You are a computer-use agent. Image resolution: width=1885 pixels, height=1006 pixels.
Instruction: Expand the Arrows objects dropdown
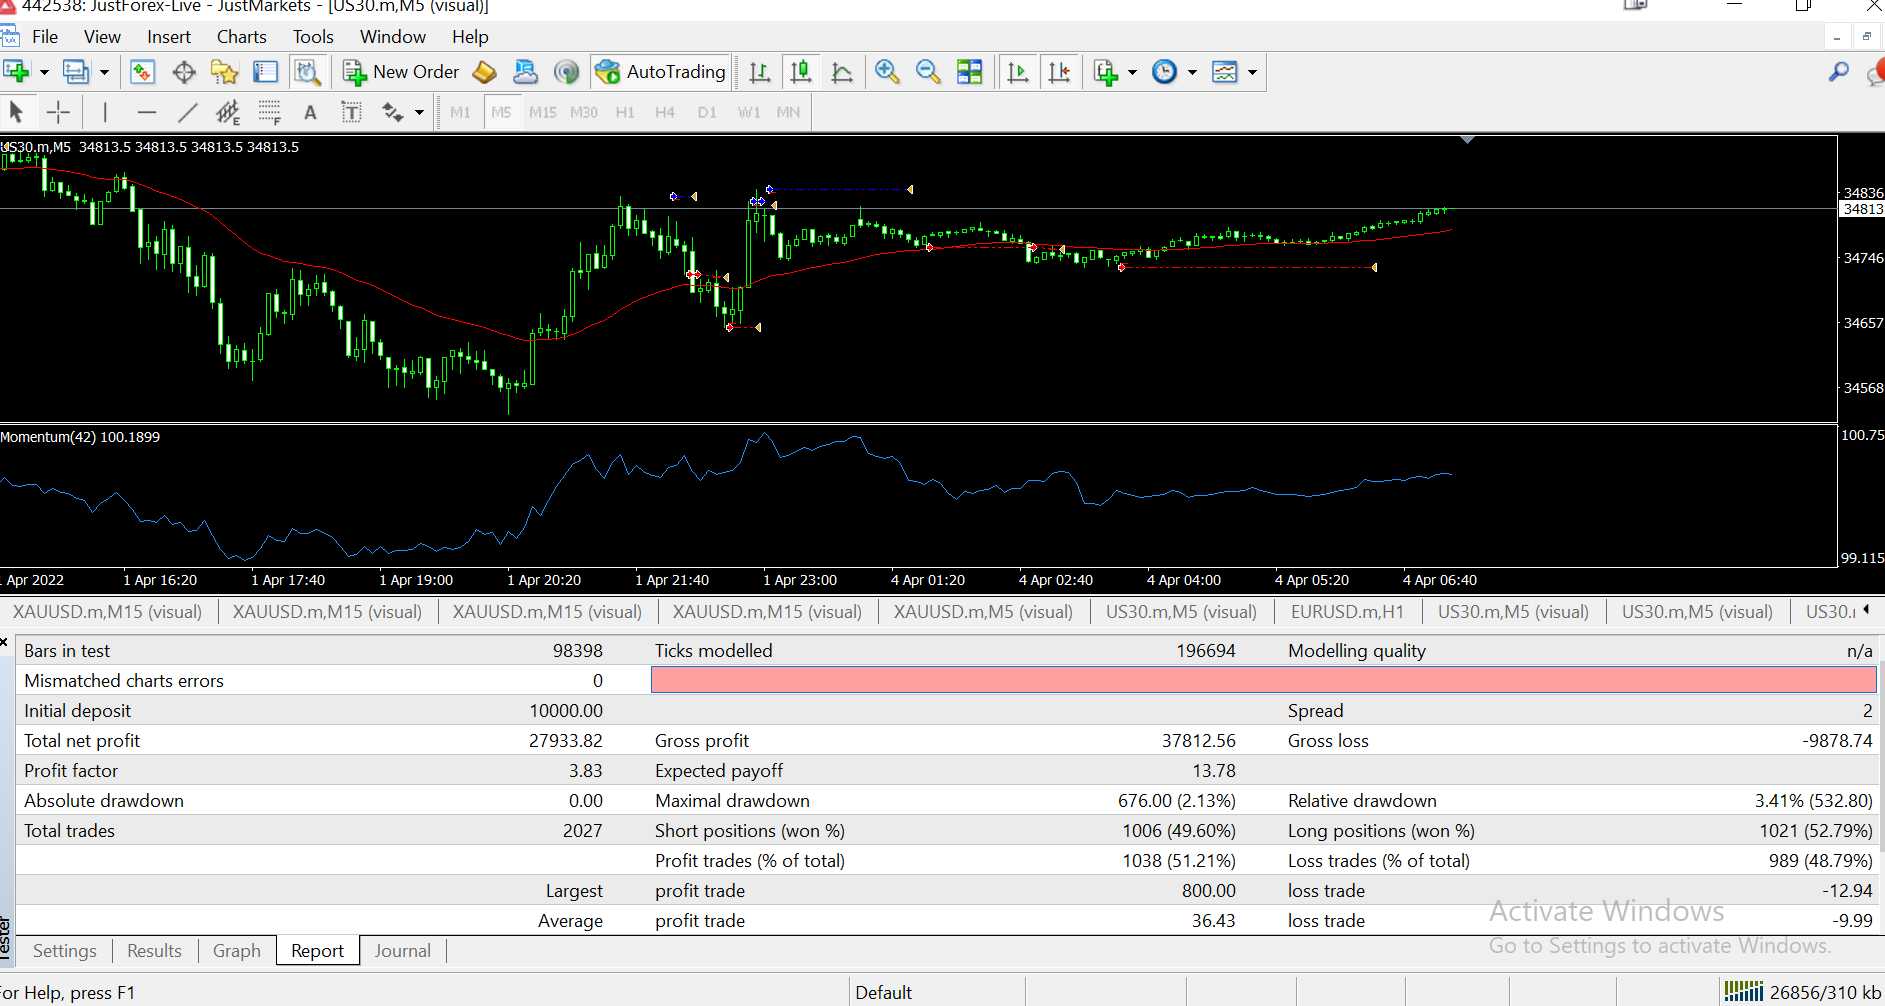click(x=419, y=112)
